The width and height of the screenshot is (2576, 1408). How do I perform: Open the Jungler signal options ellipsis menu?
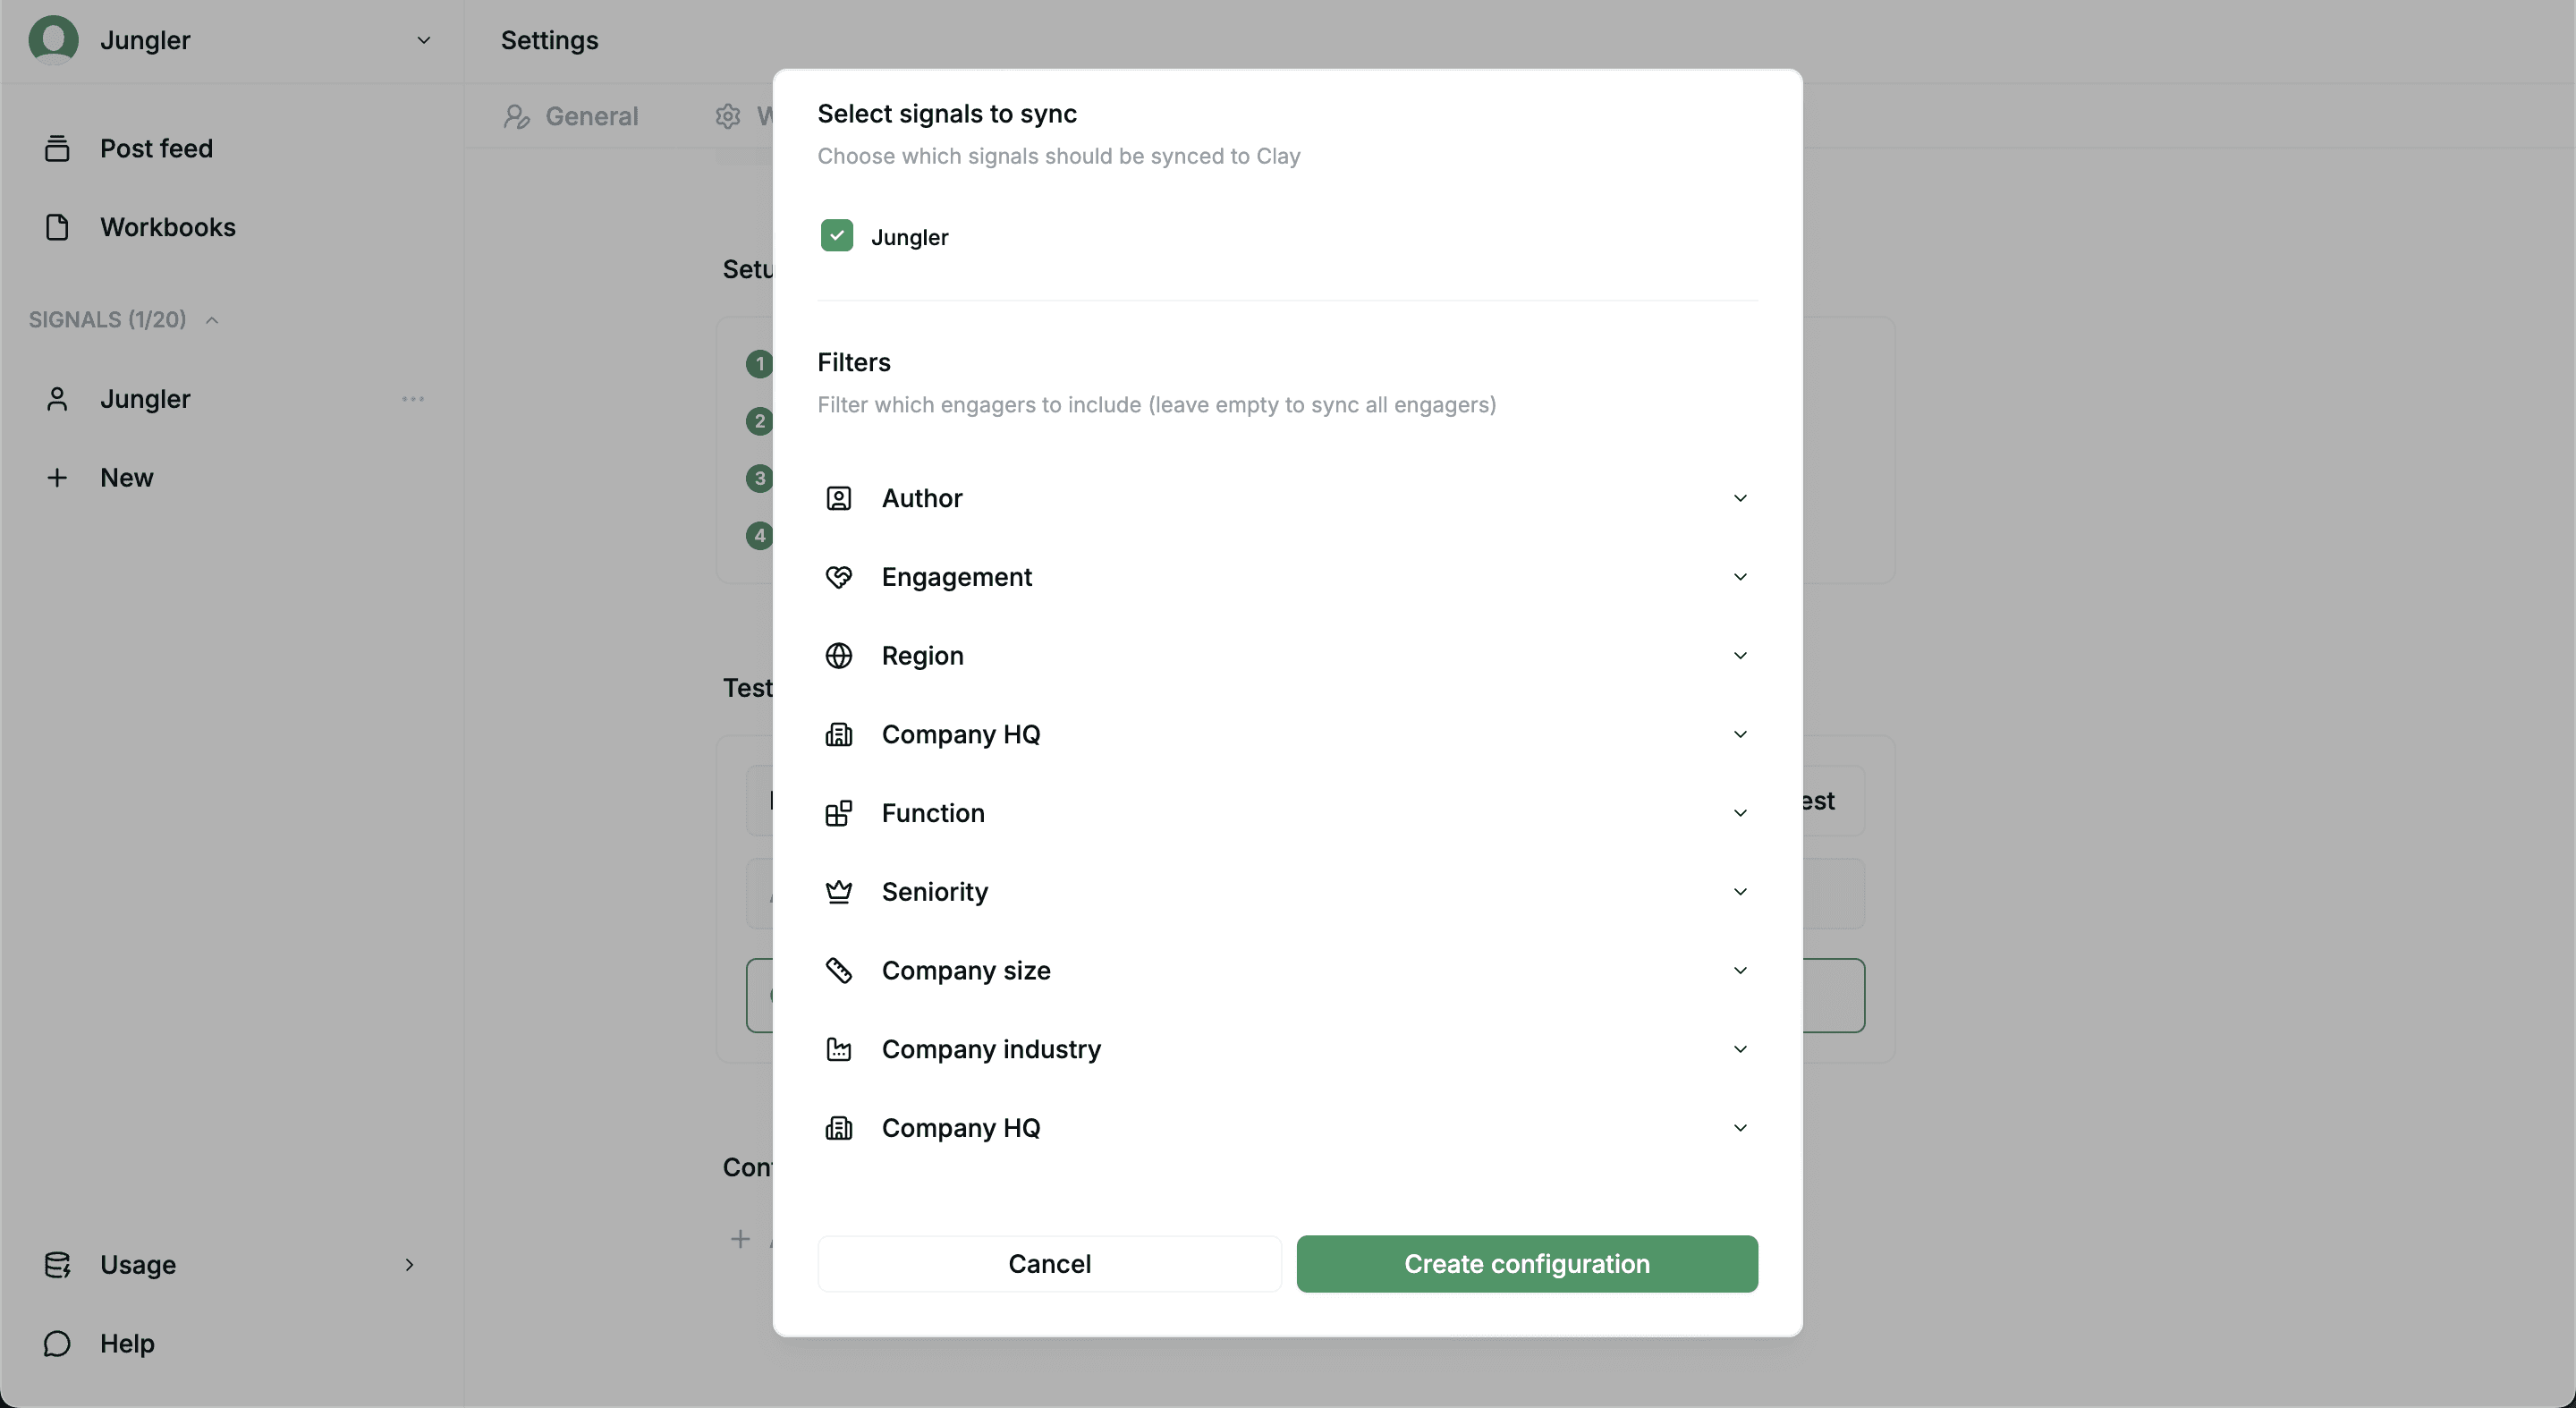413,398
